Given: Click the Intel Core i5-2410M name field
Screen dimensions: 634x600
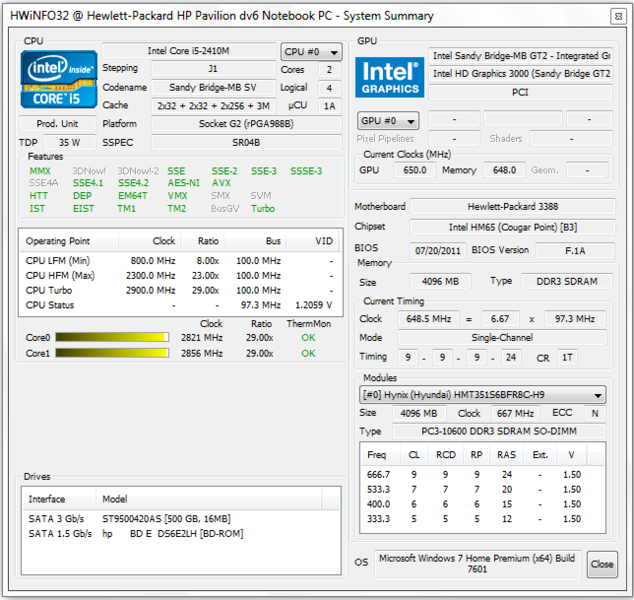Looking at the screenshot, I should [x=189, y=51].
